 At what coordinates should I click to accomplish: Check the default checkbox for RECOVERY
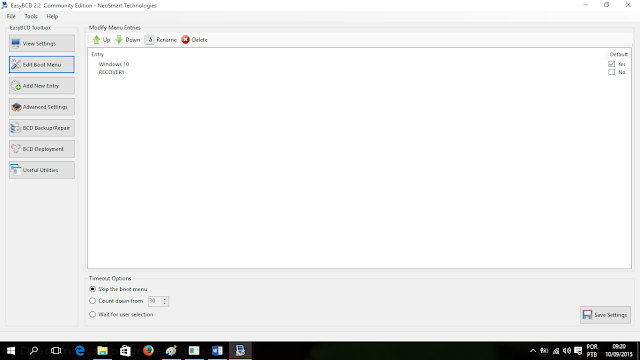click(611, 72)
